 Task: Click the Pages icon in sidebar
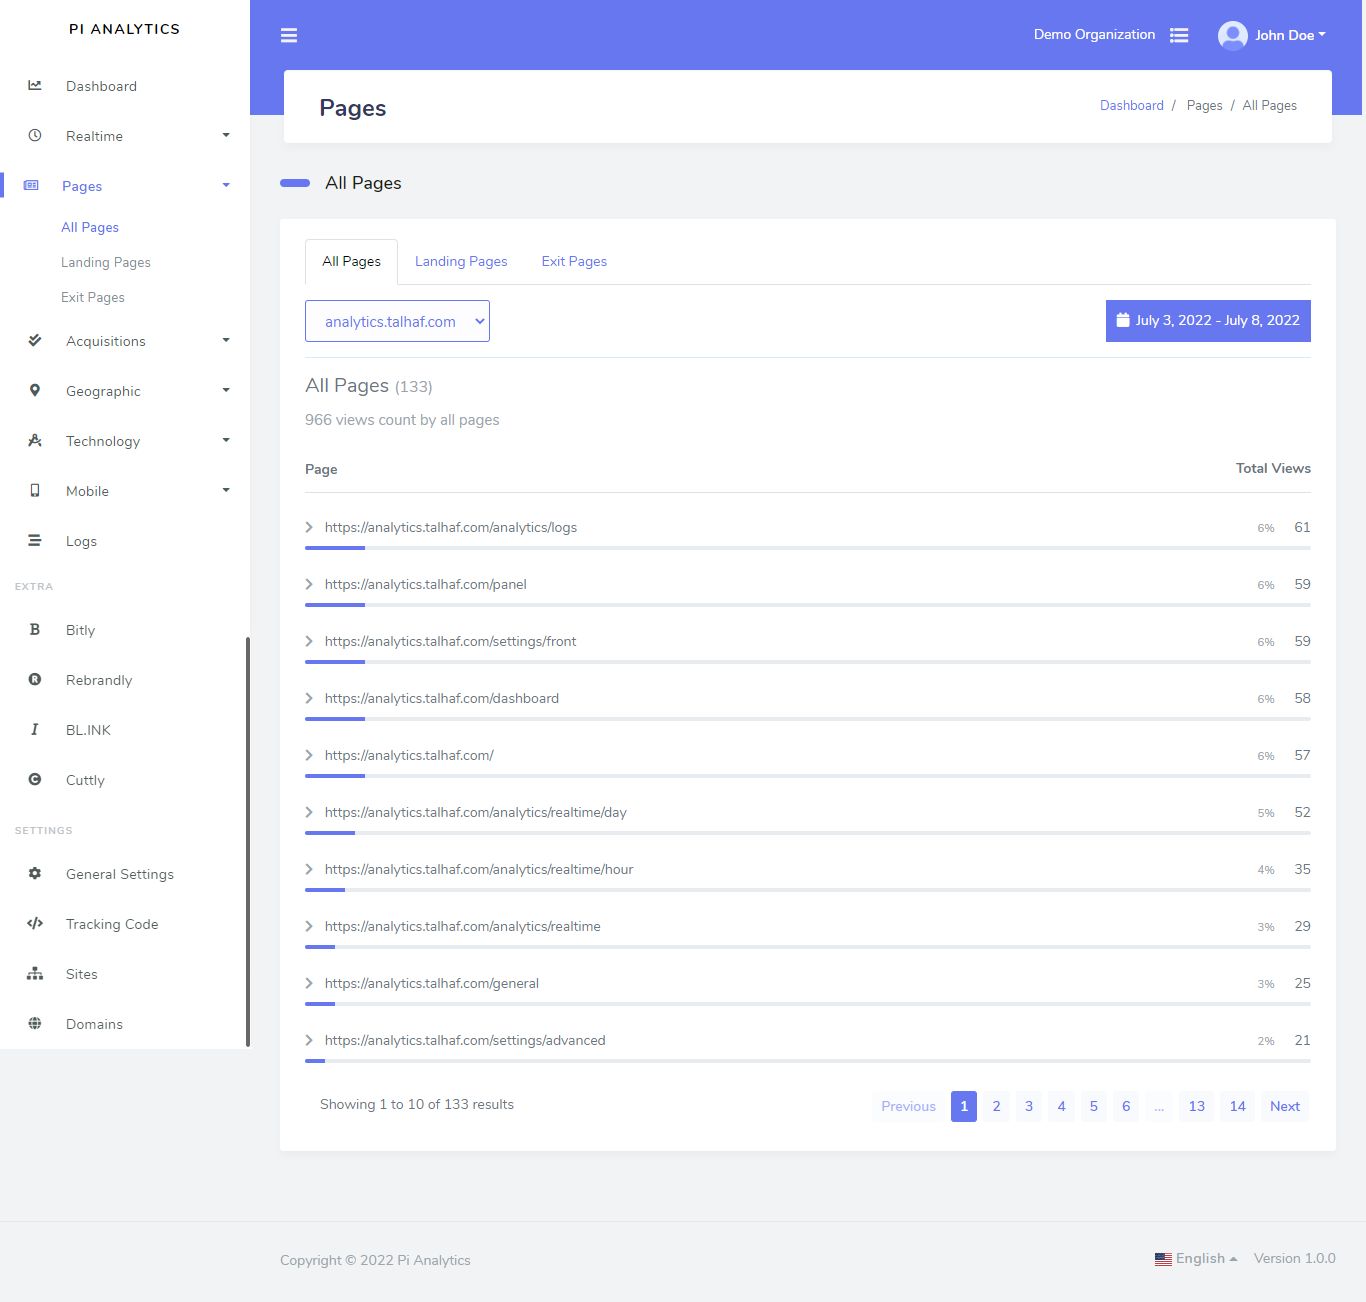click(31, 186)
